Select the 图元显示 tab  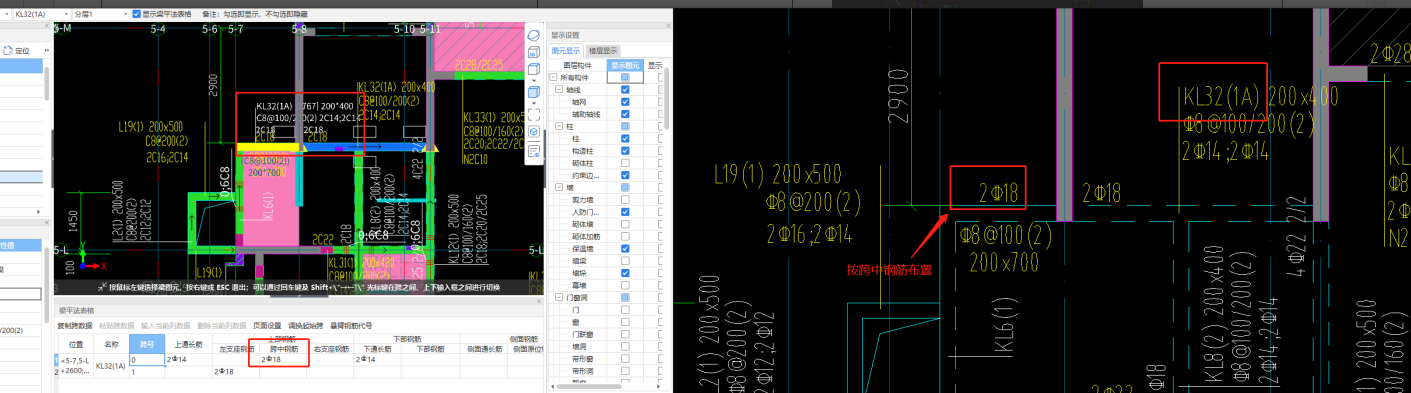(x=566, y=50)
